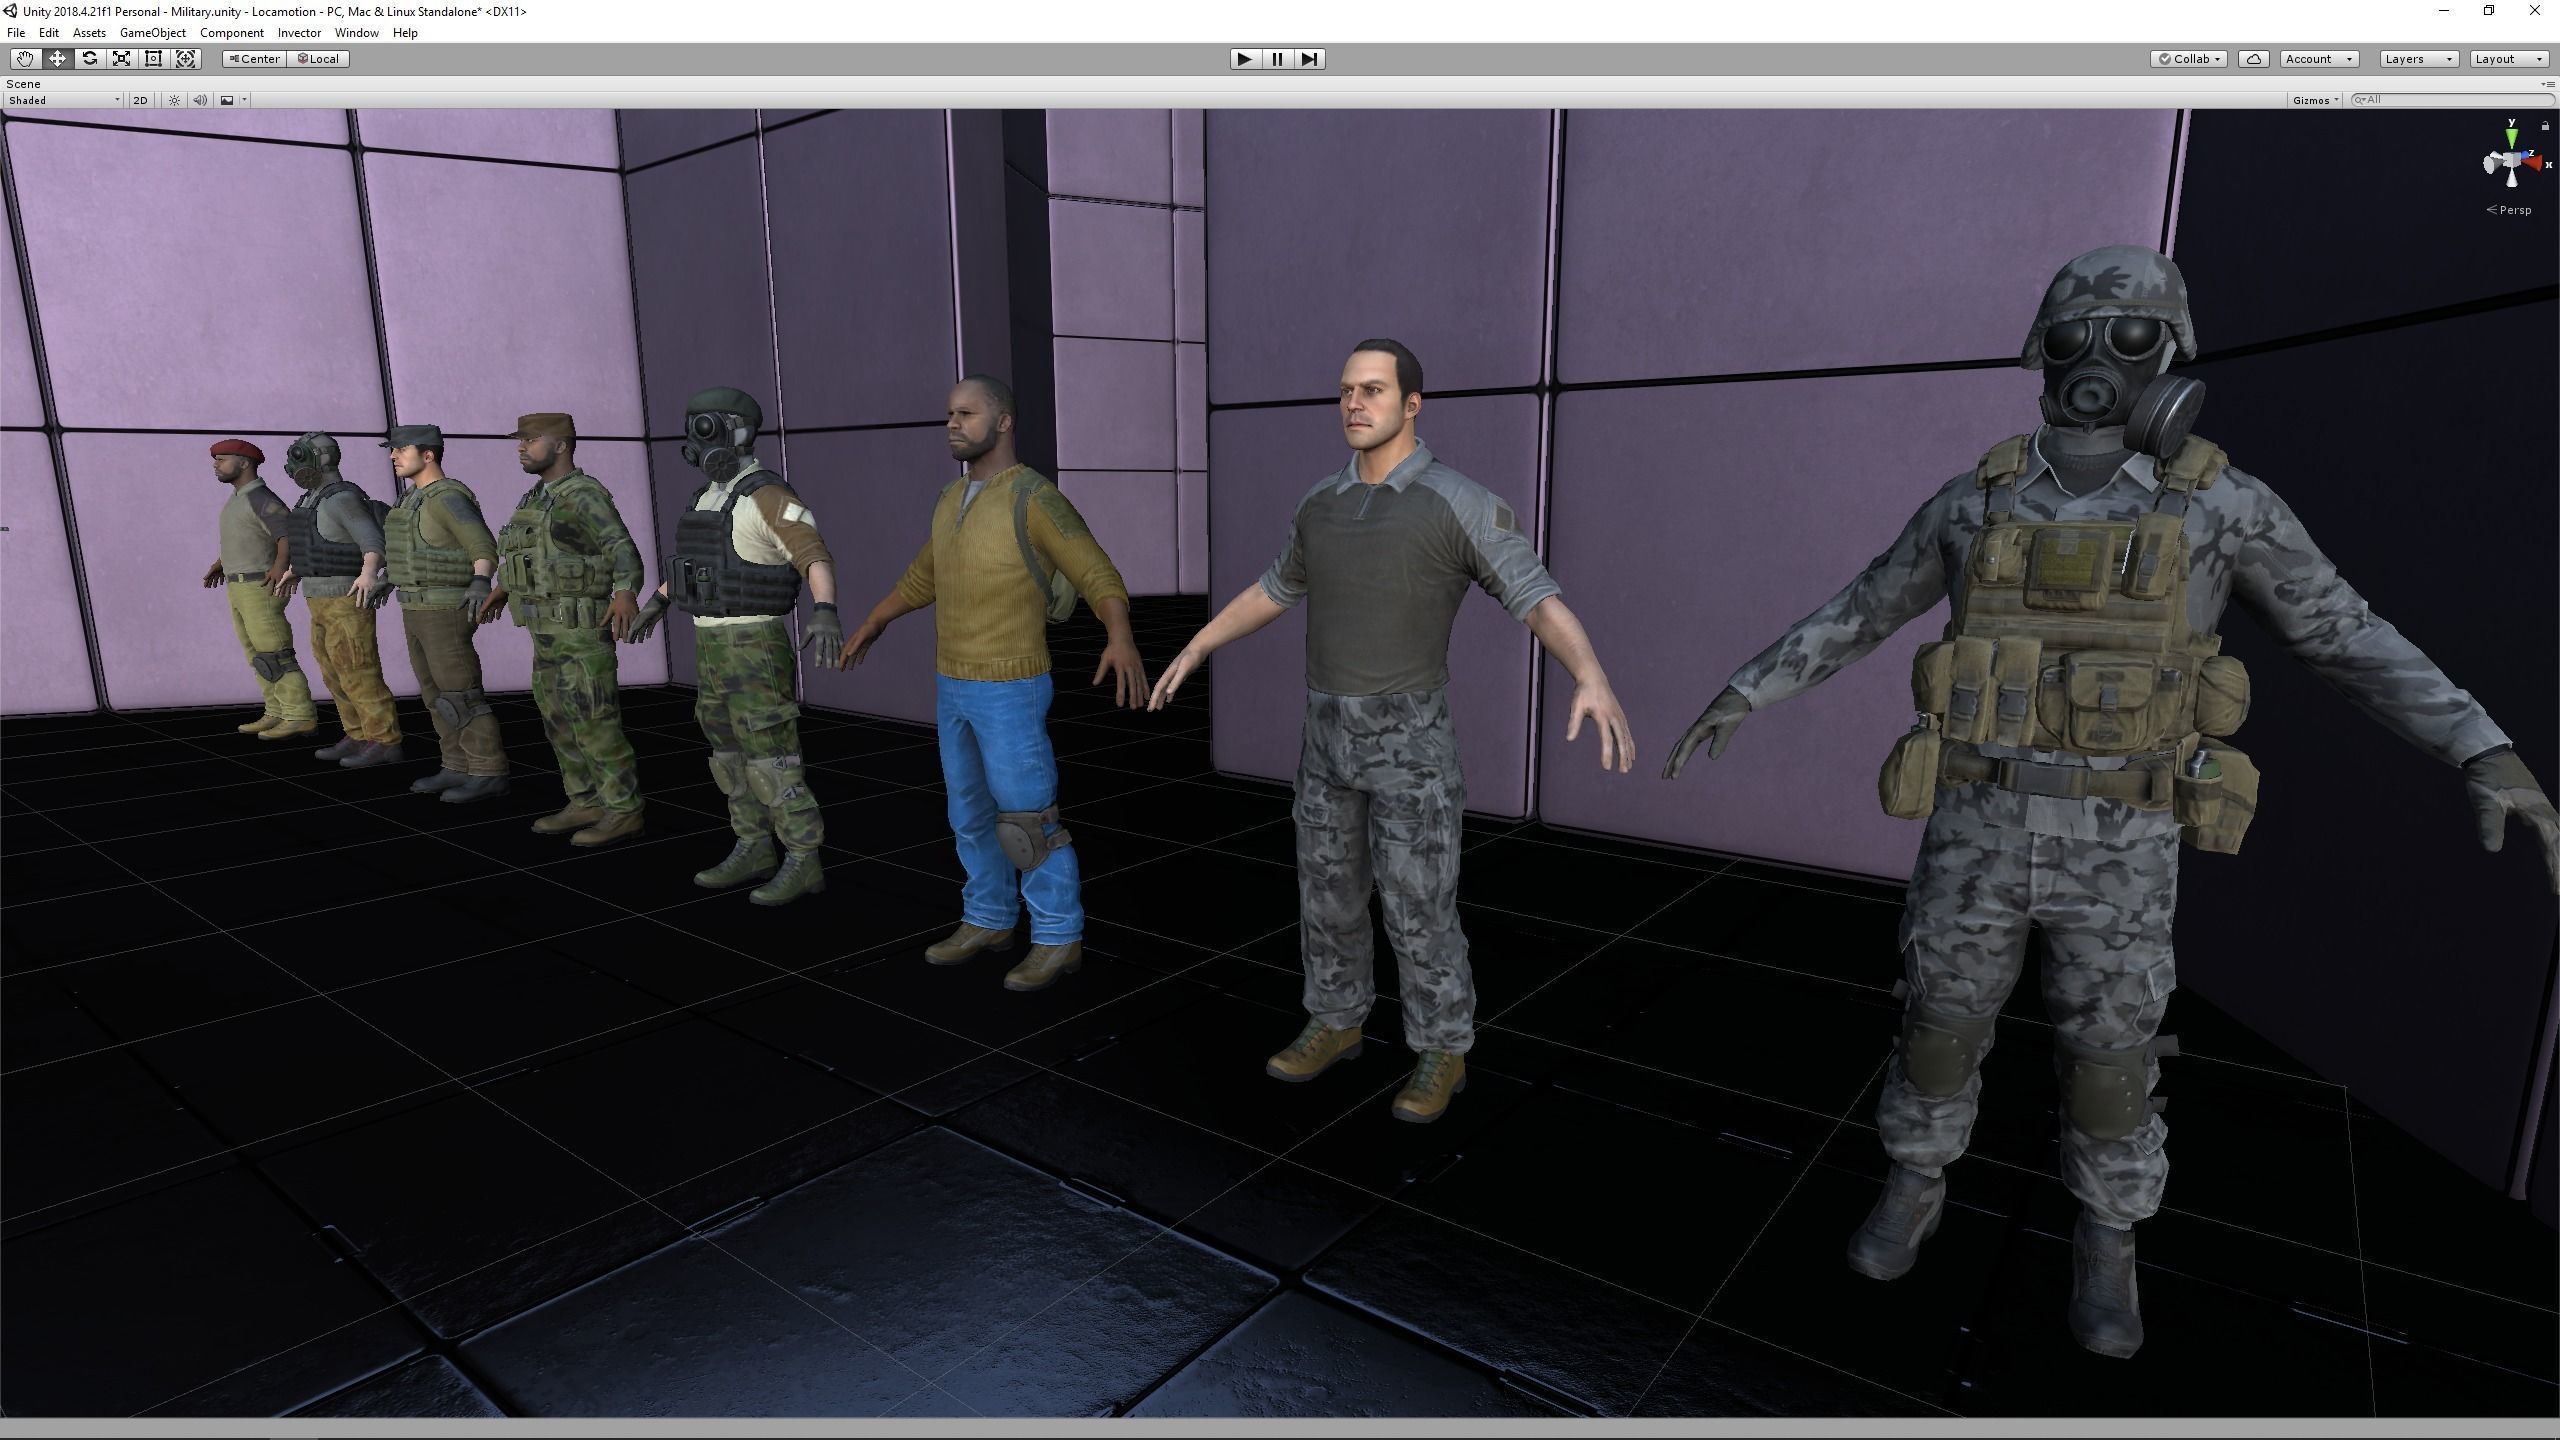2560x1440 pixels.
Task: Select the Scale tool
Action: tap(121, 59)
